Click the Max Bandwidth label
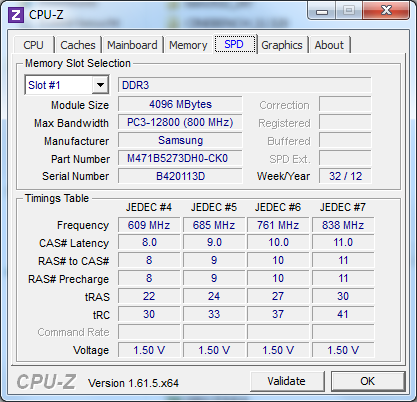Image resolution: width=417 pixels, height=402 pixels. 71,123
